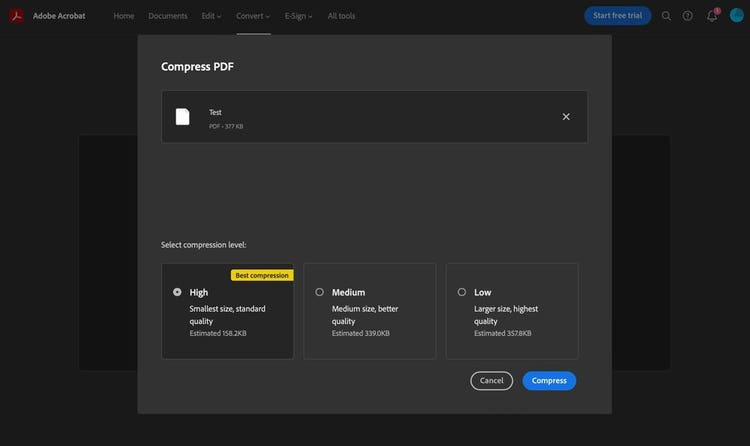This screenshot has width=750, height=446.
Task: Cancel the Compress PDF dialog
Action: click(x=491, y=381)
